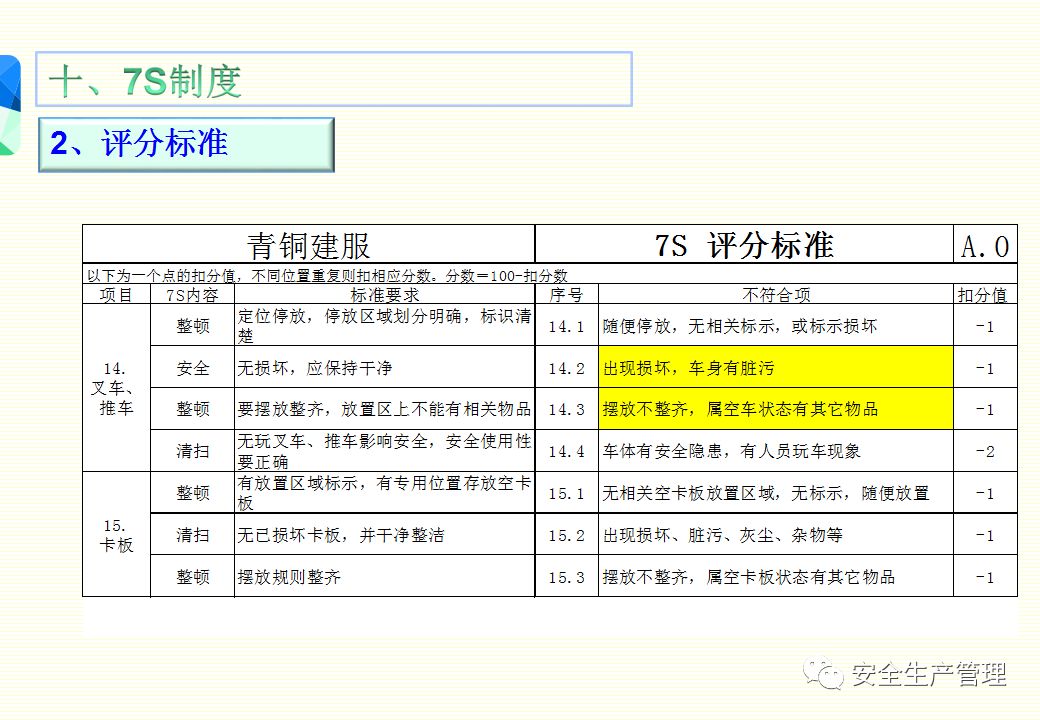Click the "7S 评分标准" table header

click(x=744, y=245)
